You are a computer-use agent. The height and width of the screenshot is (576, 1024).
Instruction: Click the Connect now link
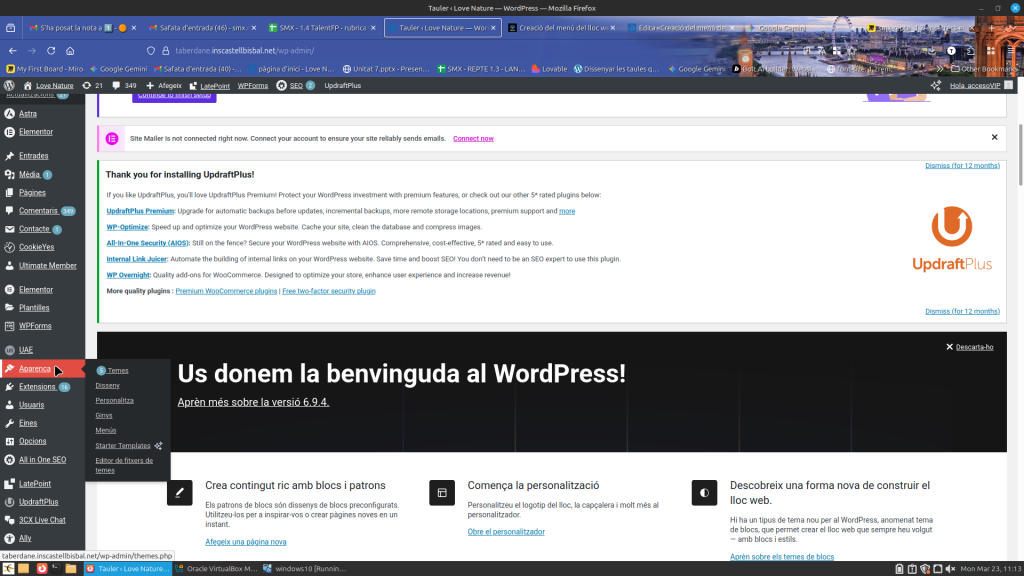473,138
